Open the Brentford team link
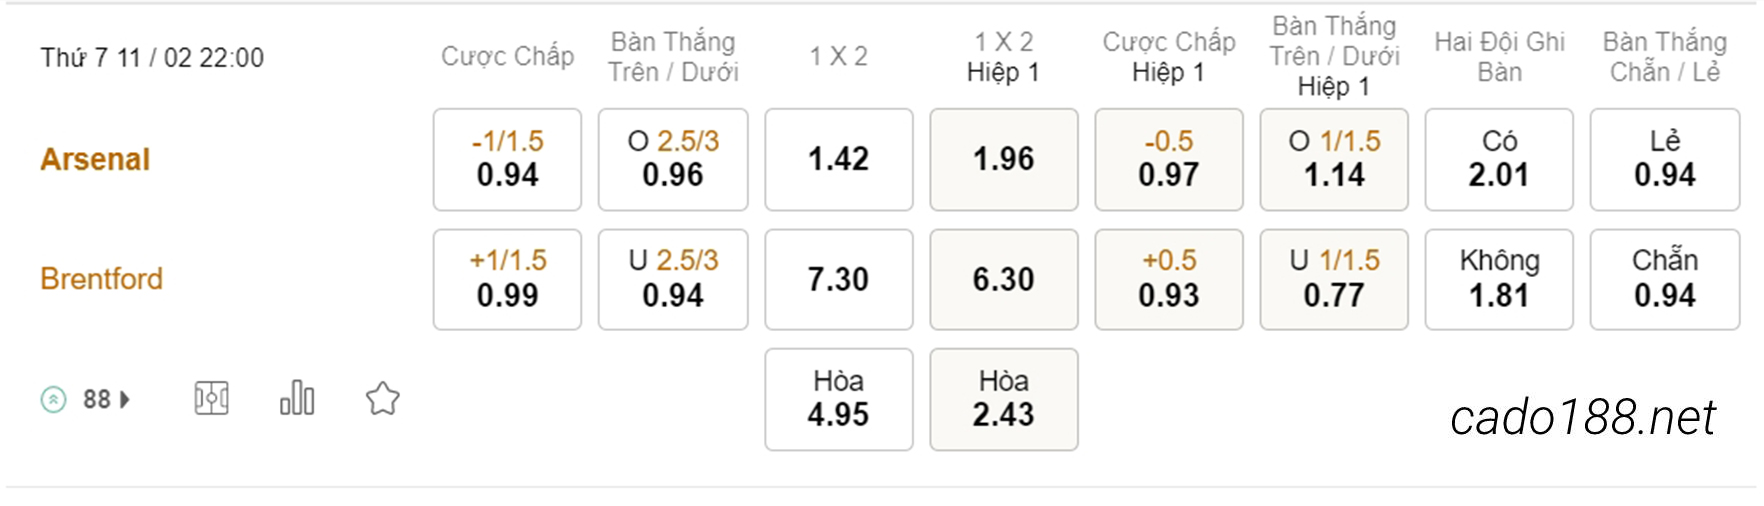1764x506 pixels. (x=101, y=279)
